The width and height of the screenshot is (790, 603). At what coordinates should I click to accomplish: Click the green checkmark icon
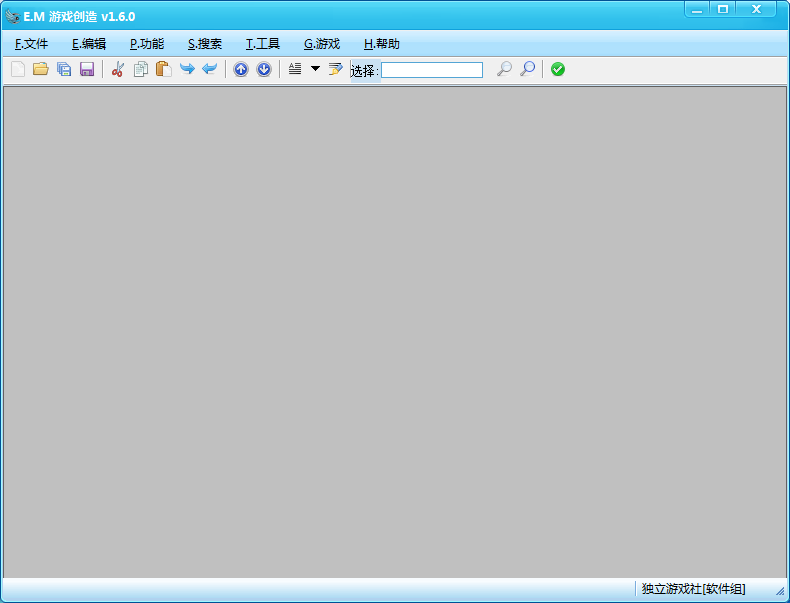click(558, 69)
